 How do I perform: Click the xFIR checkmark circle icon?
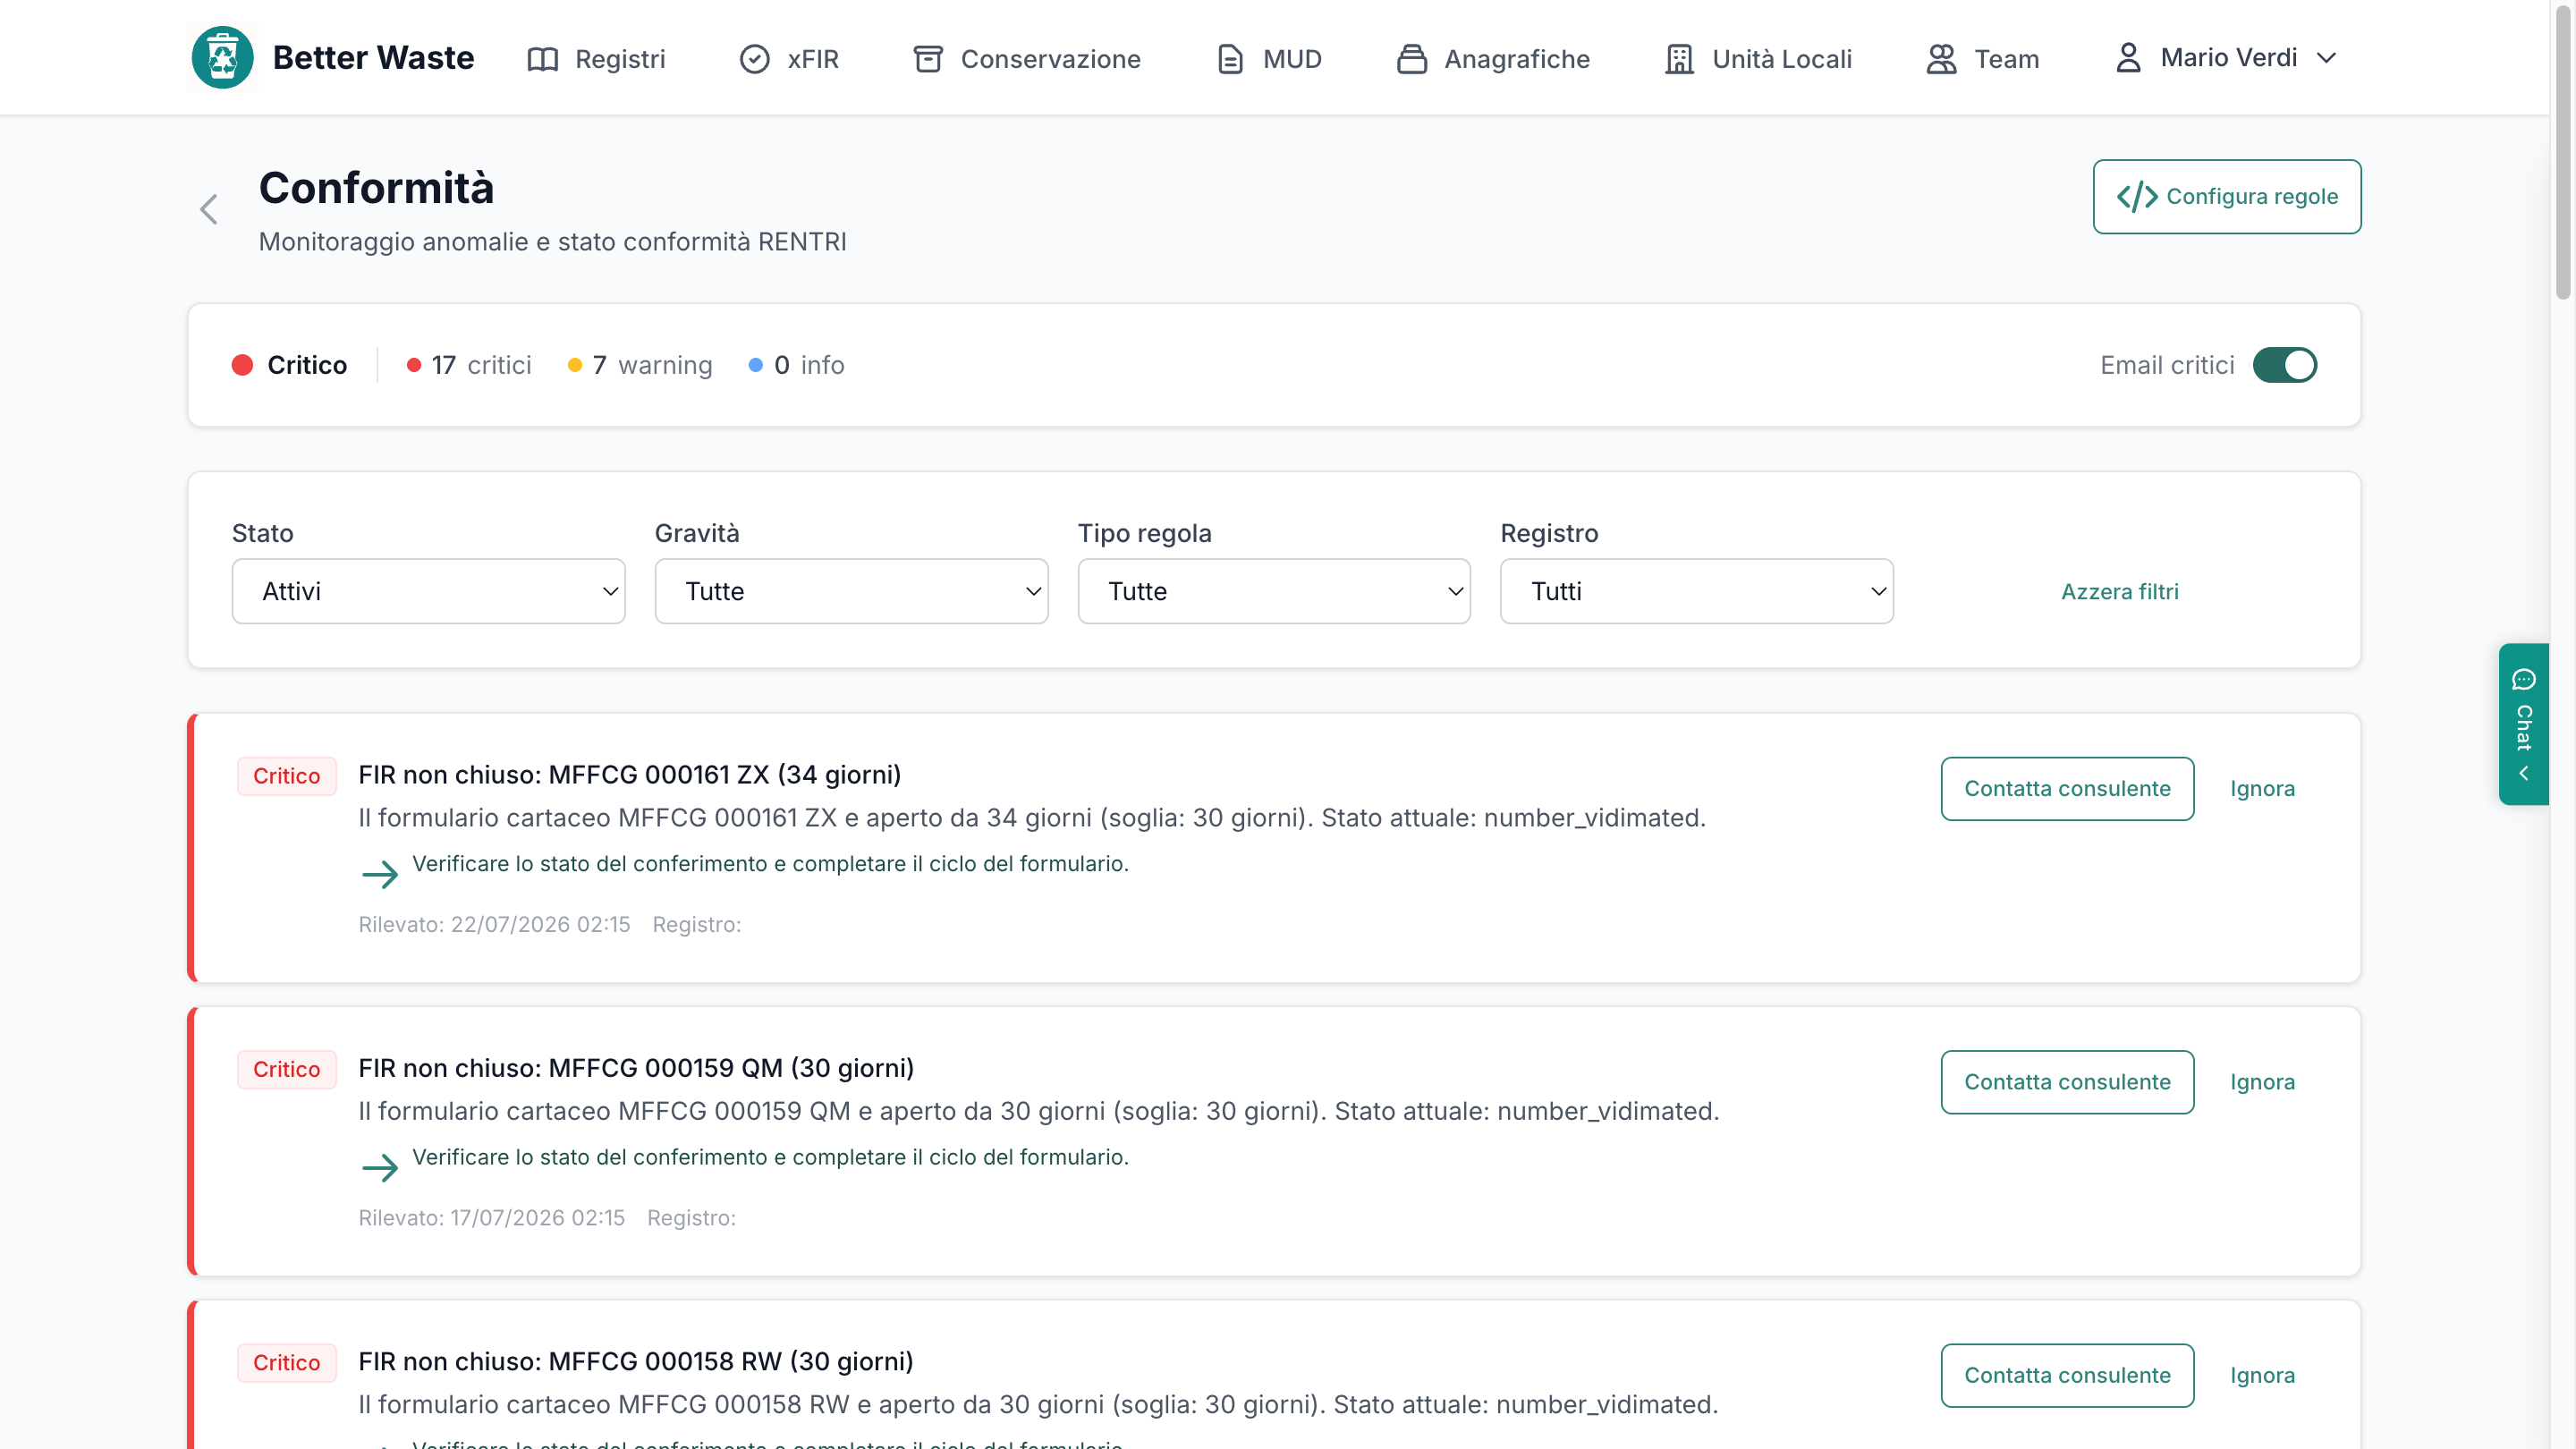click(754, 59)
